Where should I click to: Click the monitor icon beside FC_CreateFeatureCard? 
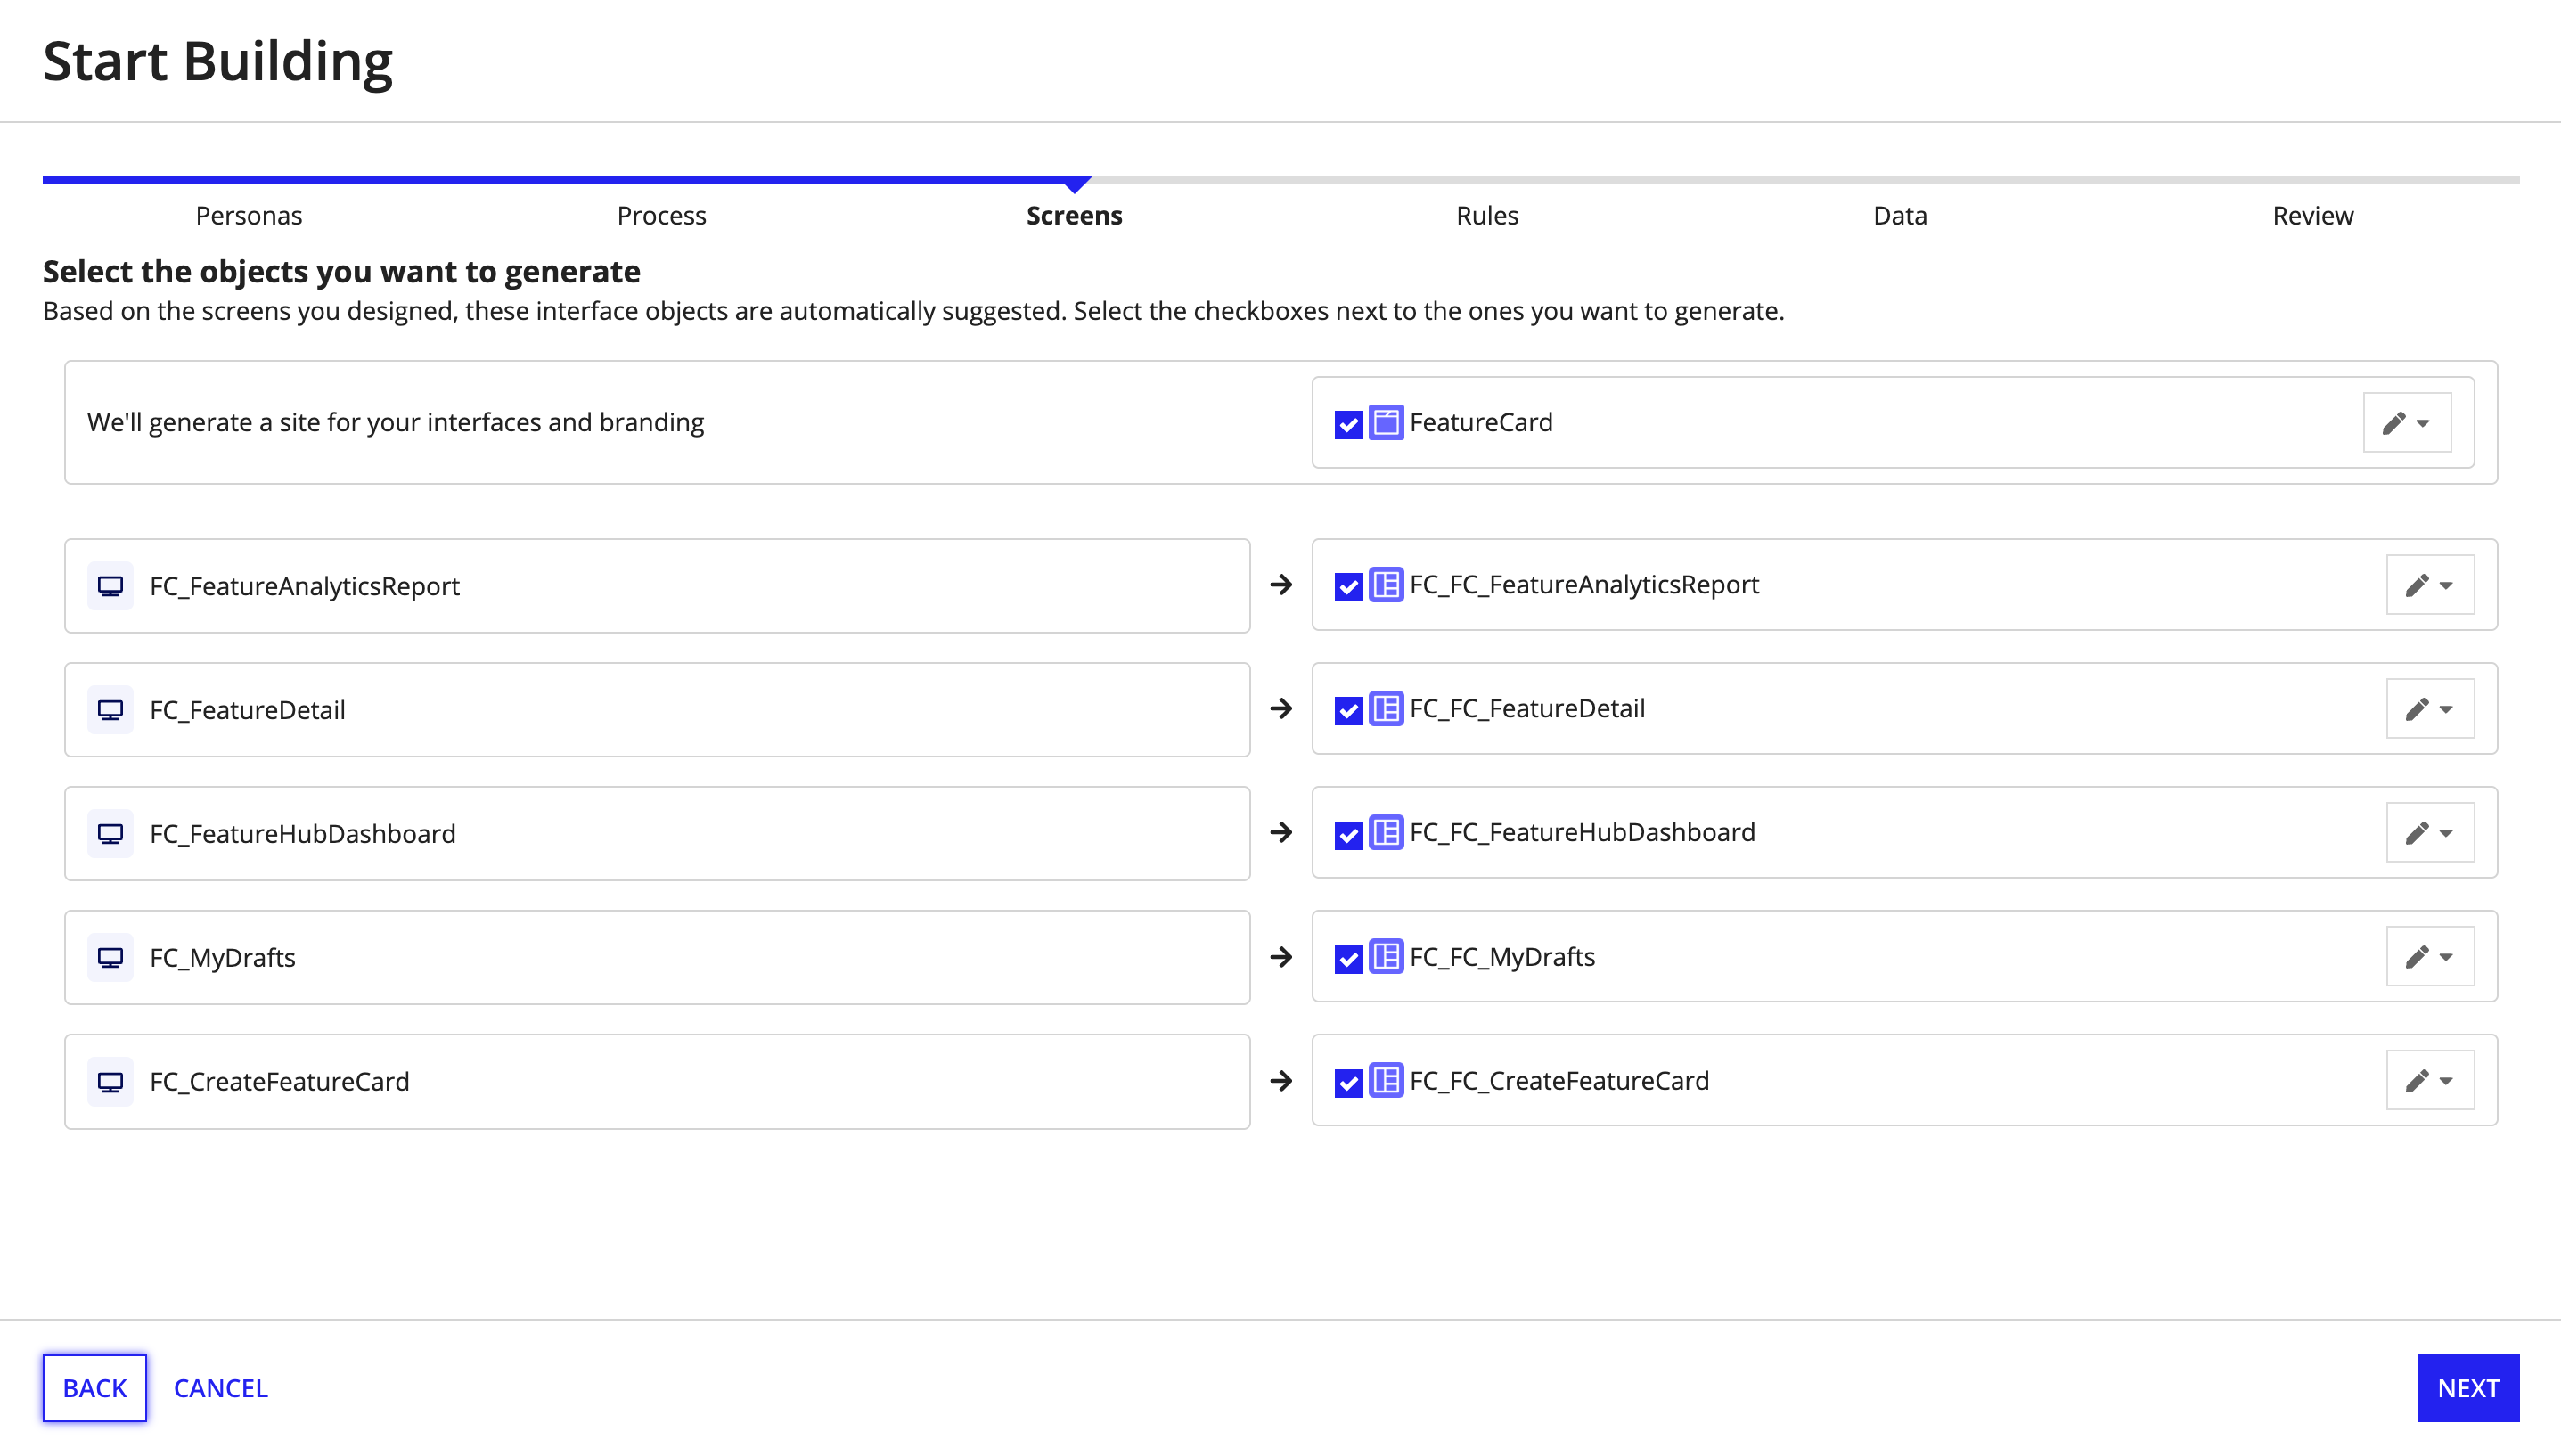tap(110, 1082)
